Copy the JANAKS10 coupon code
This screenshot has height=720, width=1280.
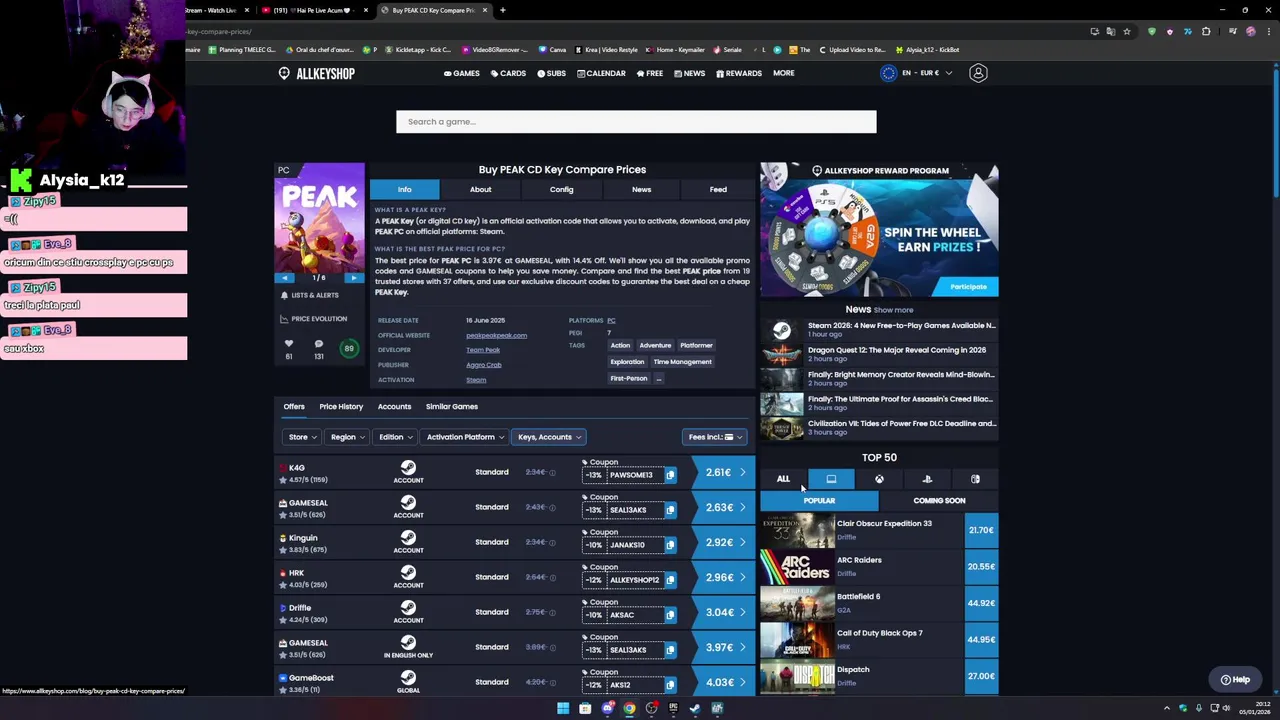point(670,545)
